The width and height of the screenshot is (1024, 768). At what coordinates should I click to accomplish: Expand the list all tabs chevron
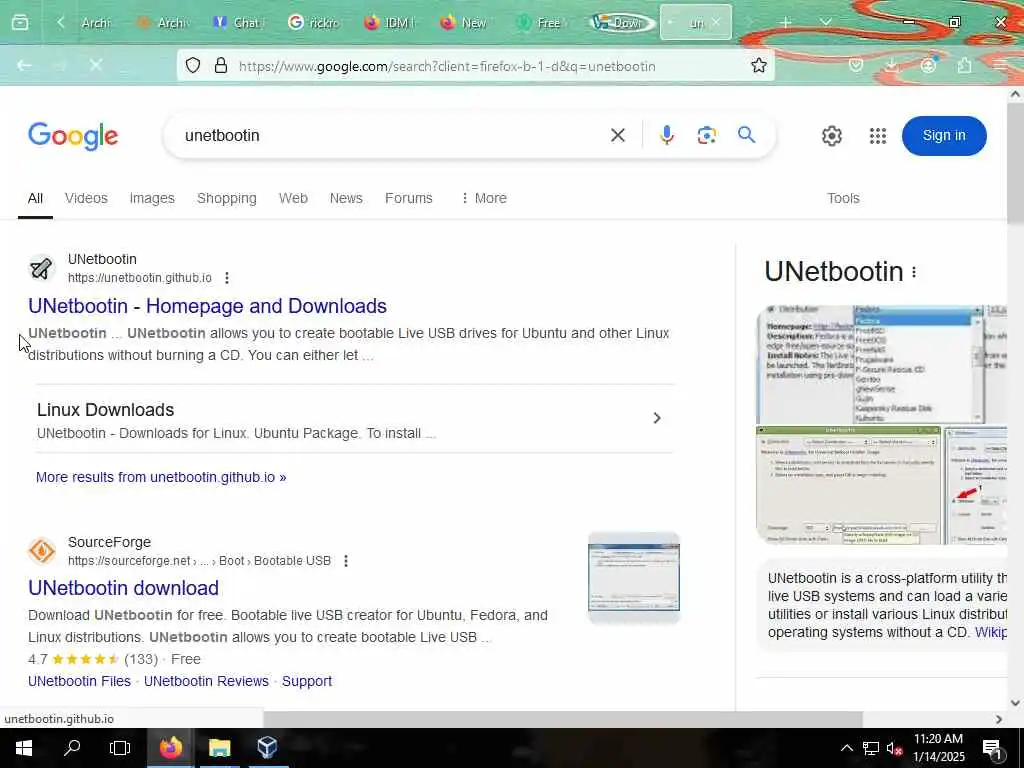(x=825, y=23)
